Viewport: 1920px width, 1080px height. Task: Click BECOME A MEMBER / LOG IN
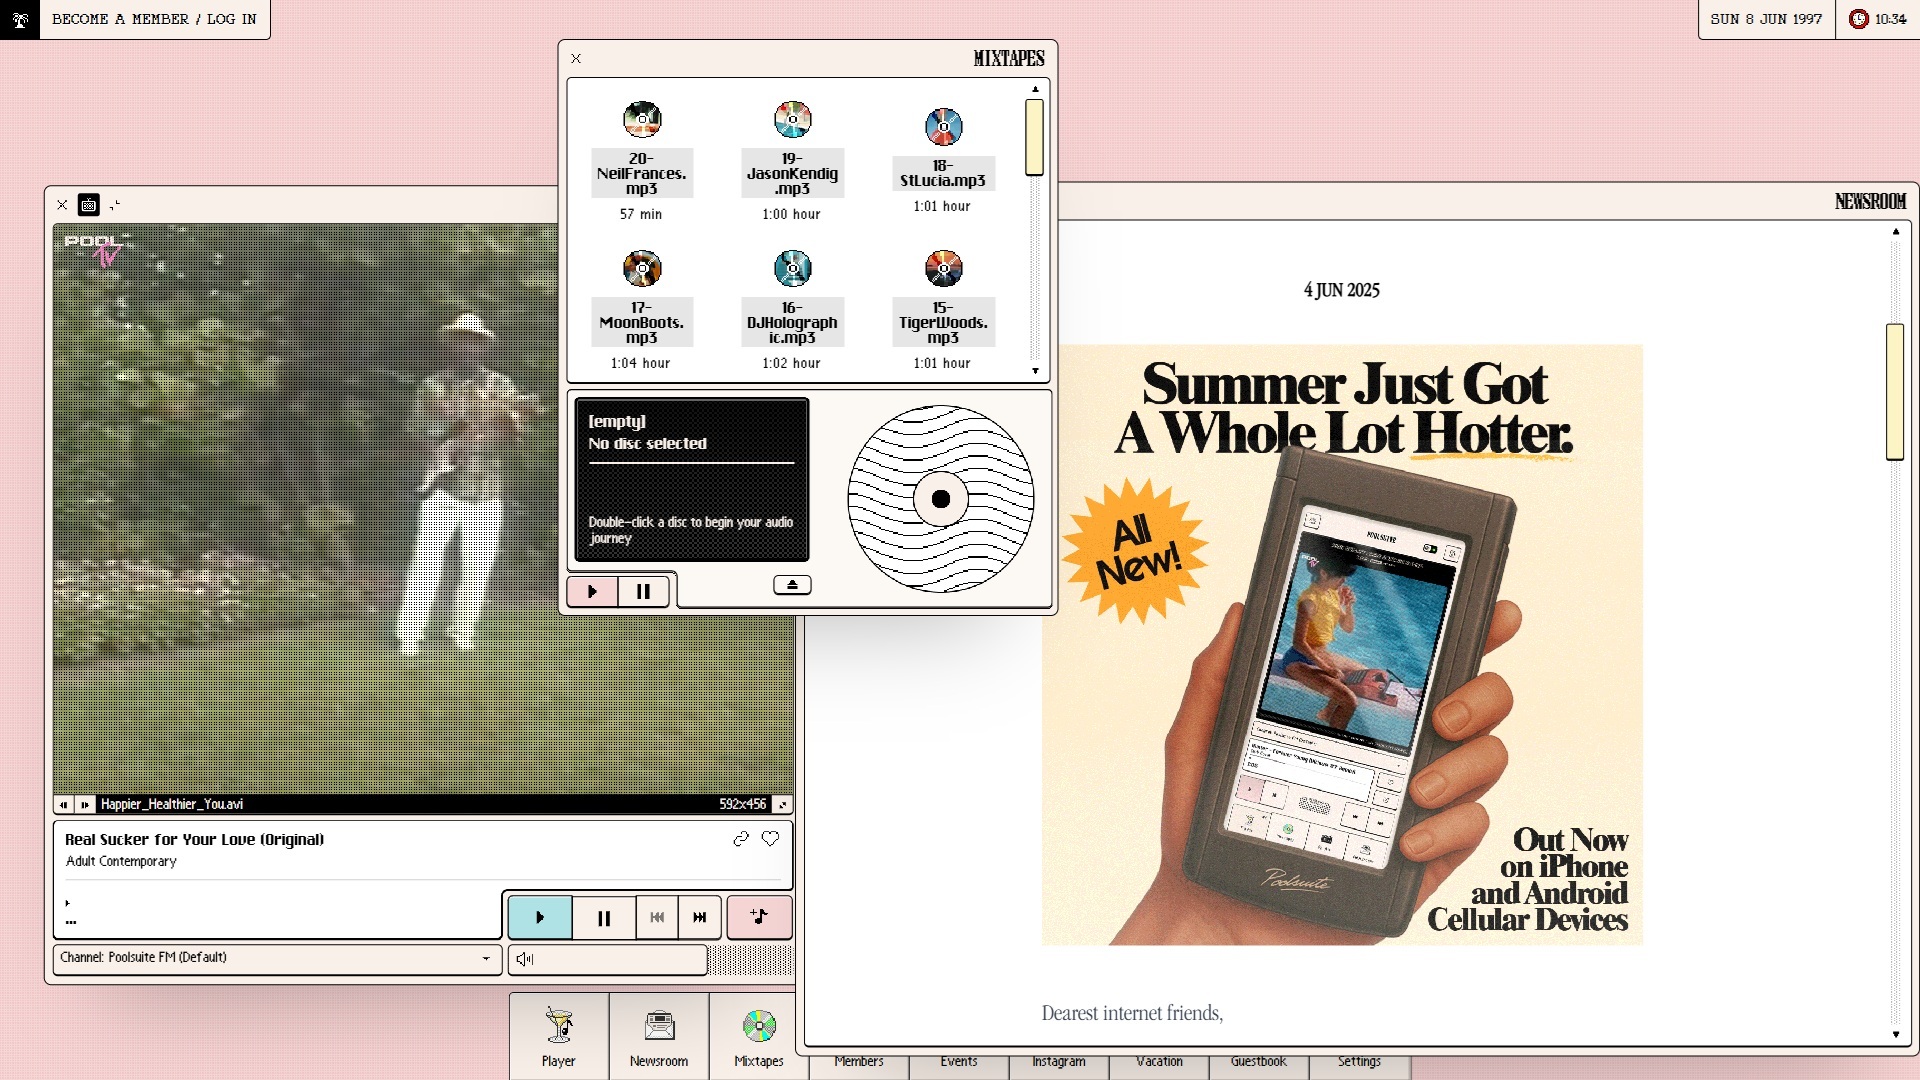point(154,18)
